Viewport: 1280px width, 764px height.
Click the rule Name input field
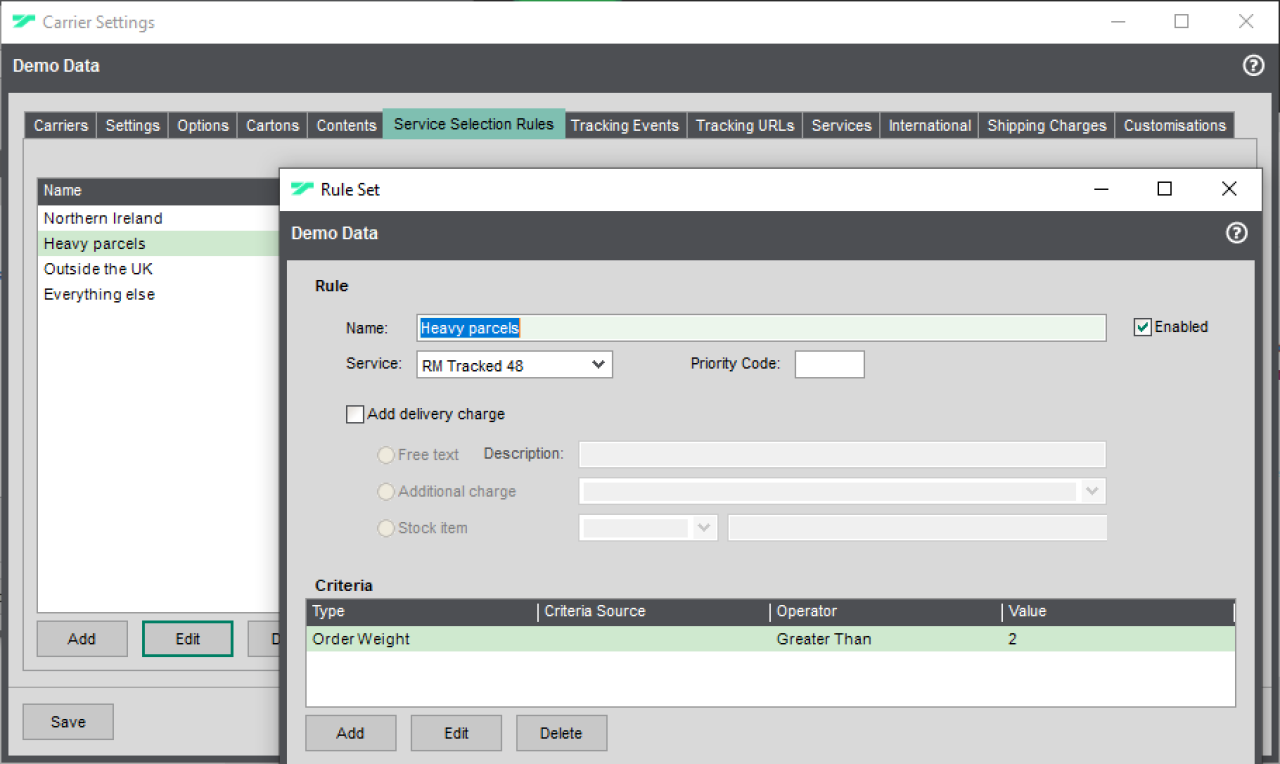[x=761, y=328]
